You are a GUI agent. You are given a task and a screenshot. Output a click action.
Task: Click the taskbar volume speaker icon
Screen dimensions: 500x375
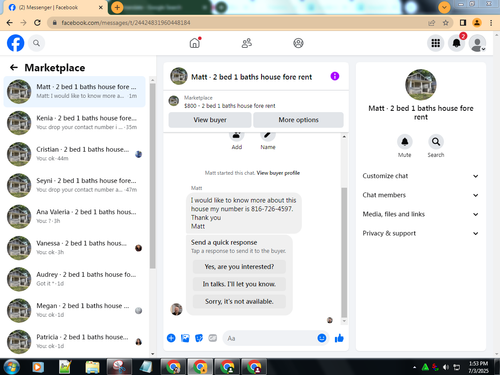point(446,367)
